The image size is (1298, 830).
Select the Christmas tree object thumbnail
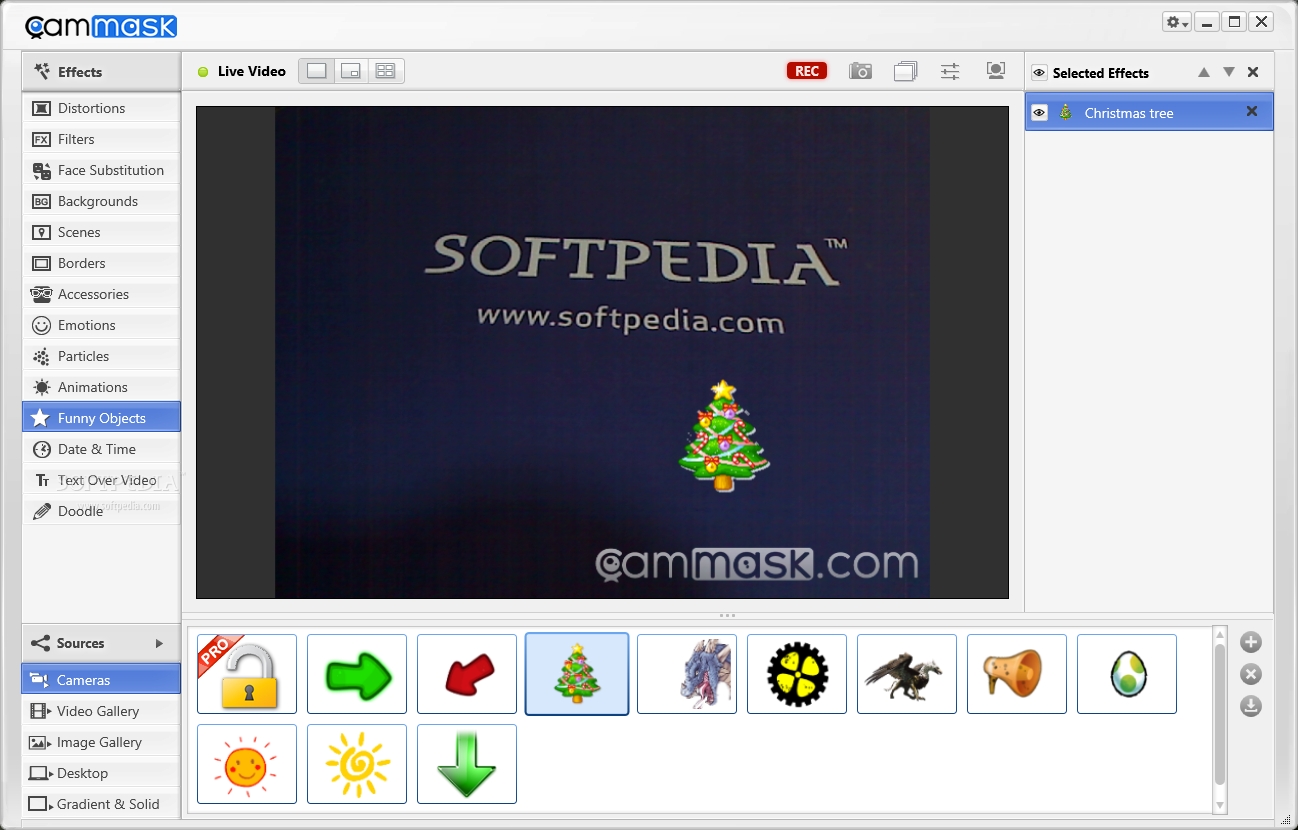tap(577, 674)
